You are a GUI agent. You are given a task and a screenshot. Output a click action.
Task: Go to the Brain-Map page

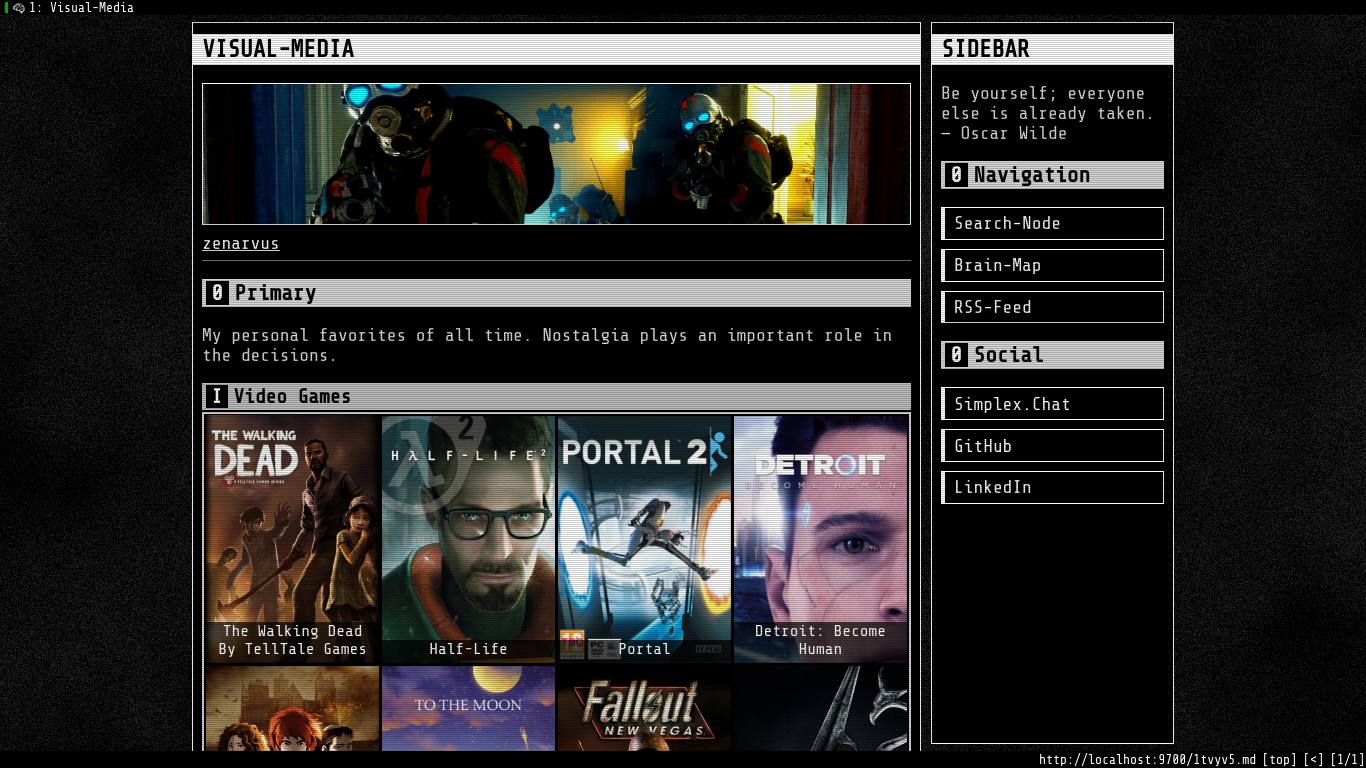pos(1052,266)
